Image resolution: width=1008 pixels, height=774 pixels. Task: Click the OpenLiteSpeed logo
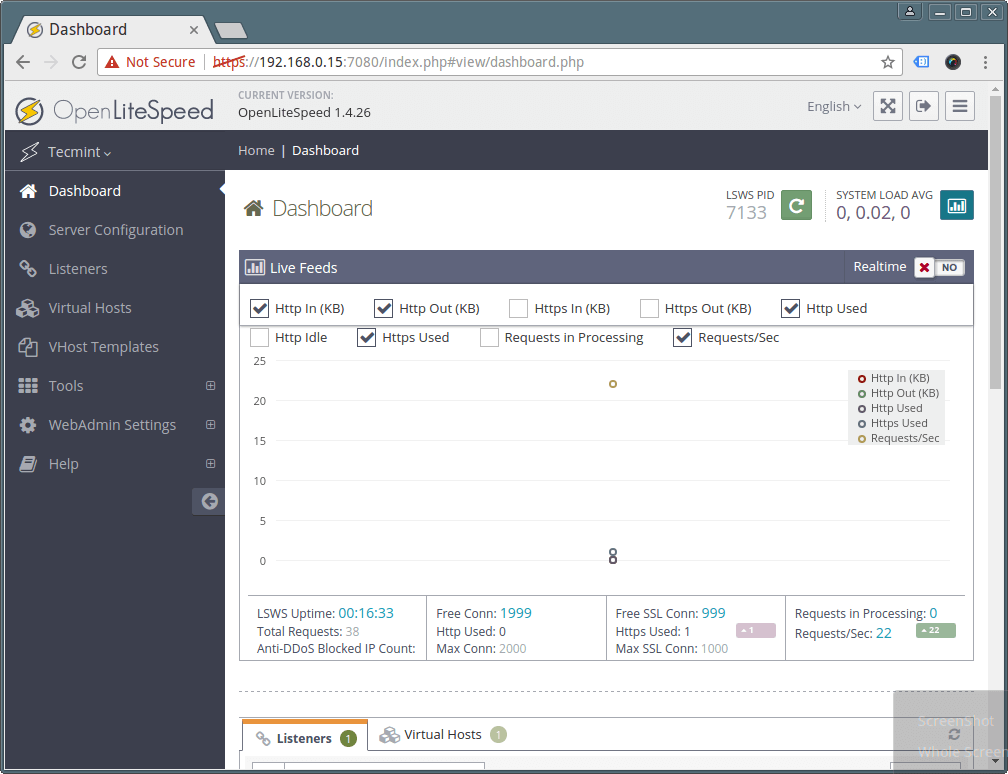(x=114, y=111)
